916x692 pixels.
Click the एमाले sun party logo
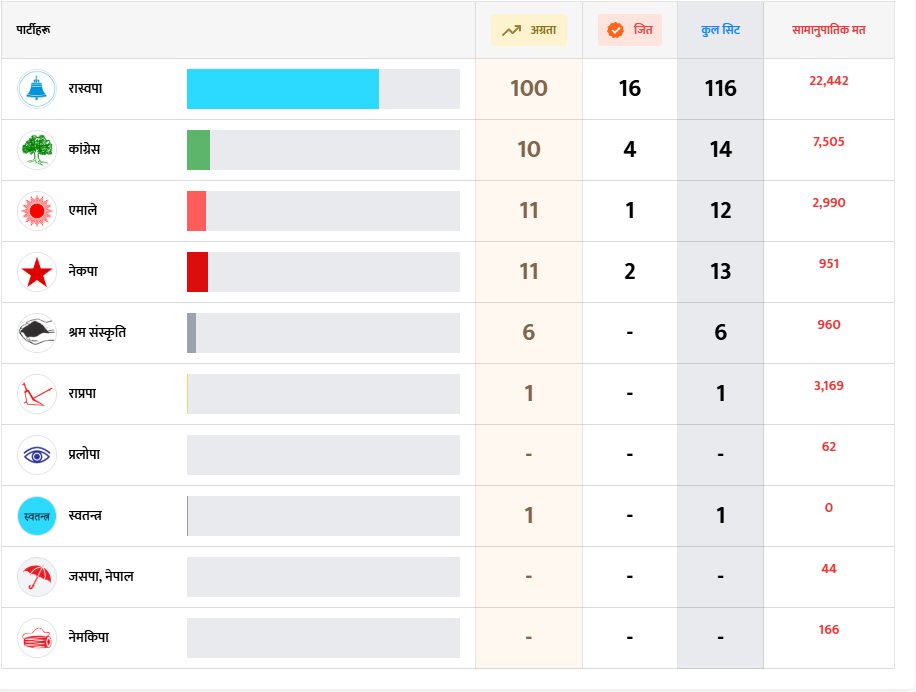coord(37,211)
